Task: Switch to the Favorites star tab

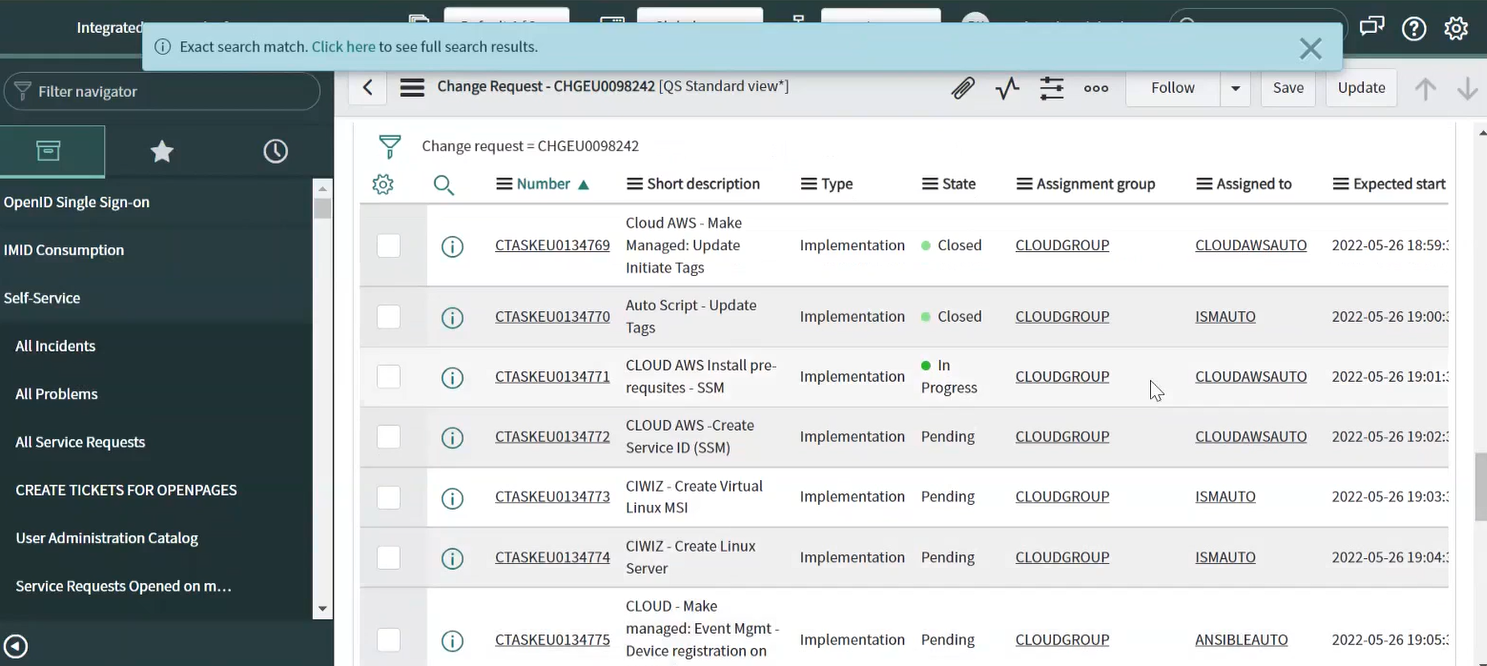Action: pyautogui.click(x=162, y=151)
